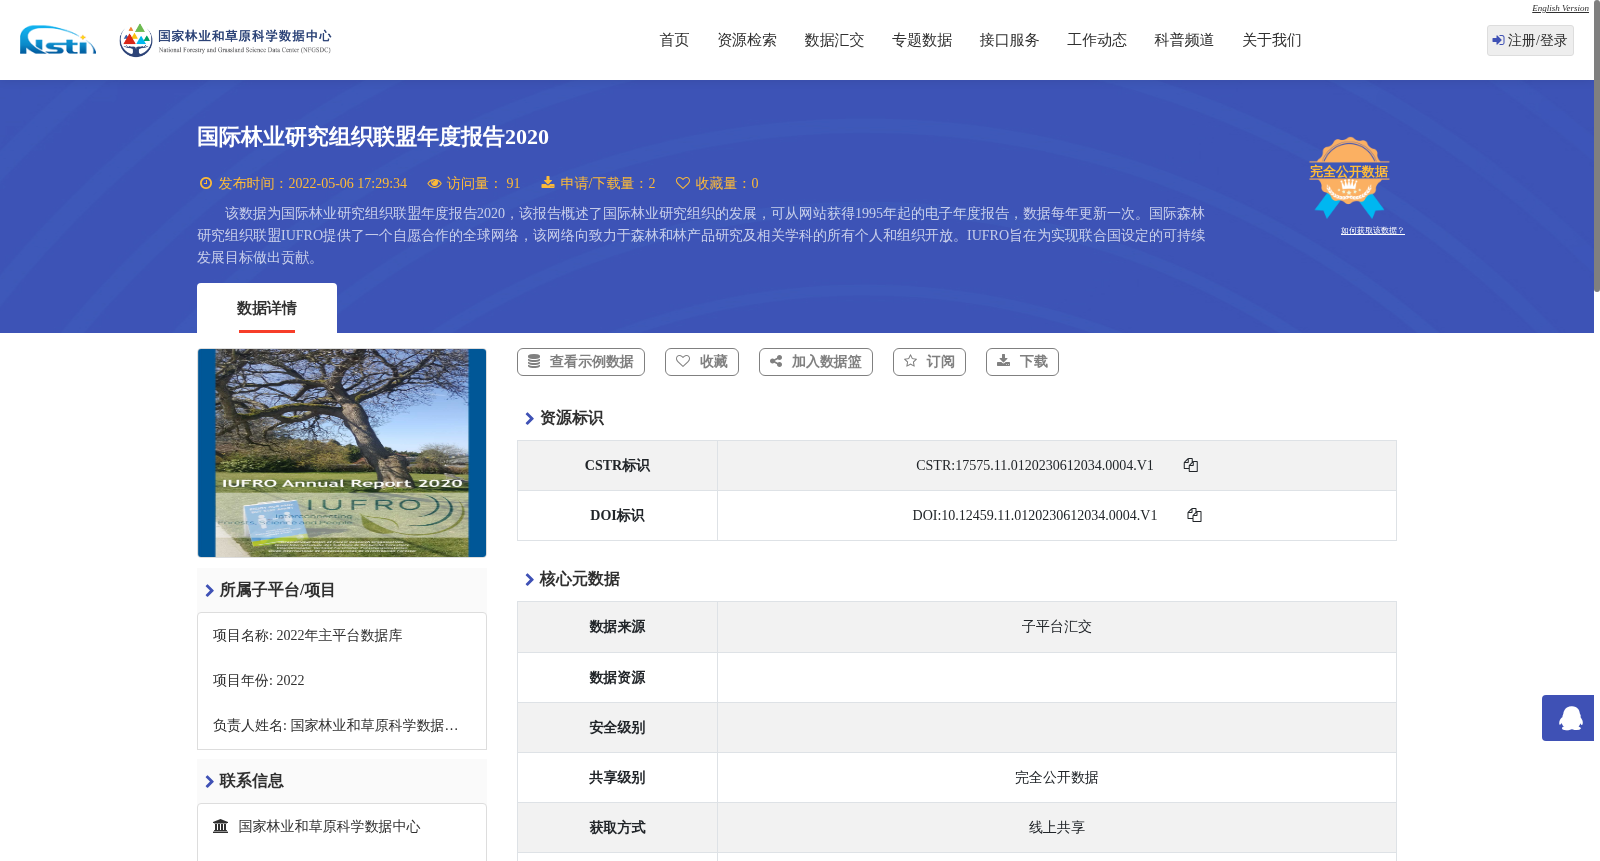The height and width of the screenshot is (861, 1600).
Task: Click the clock icon beside 发布时间
Action: [x=206, y=183]
